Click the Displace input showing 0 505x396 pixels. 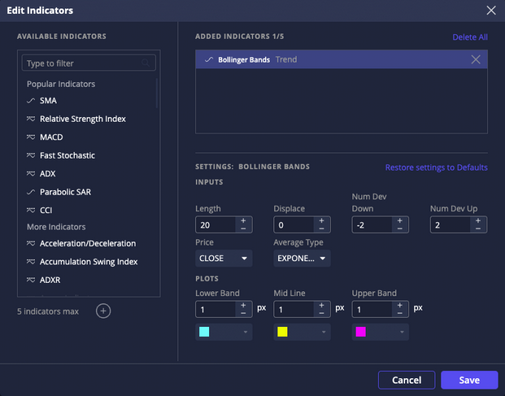tap(294, 225)
